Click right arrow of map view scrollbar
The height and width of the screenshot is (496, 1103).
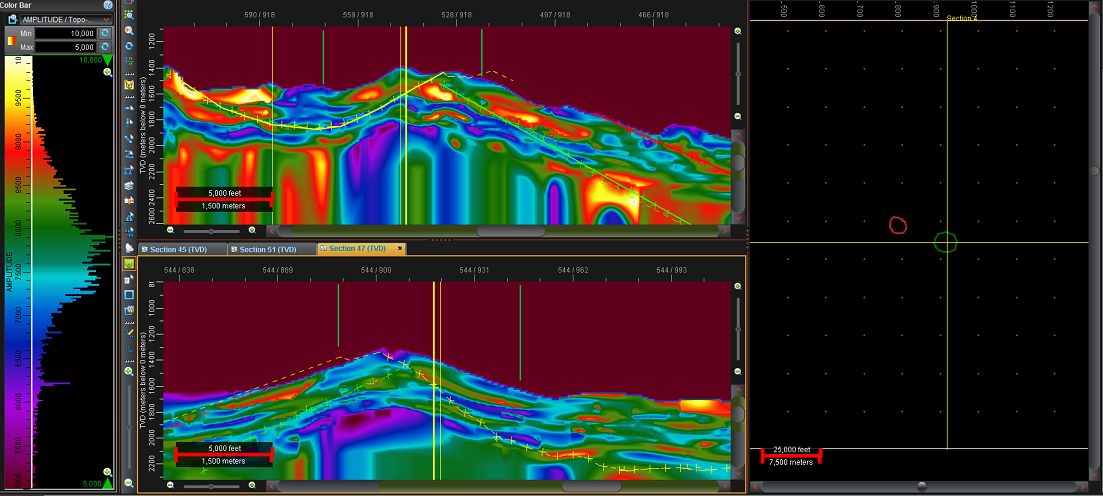[x=1083, y=486]
